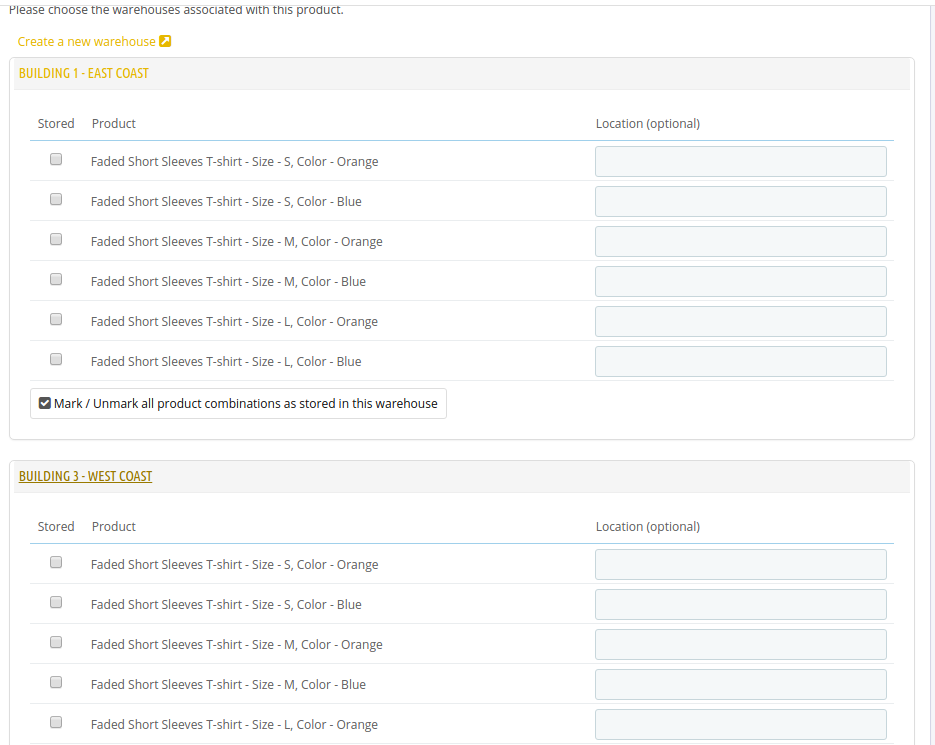Check Stored for Size S Orange in Building 1
935x745 pixels.
56,159
